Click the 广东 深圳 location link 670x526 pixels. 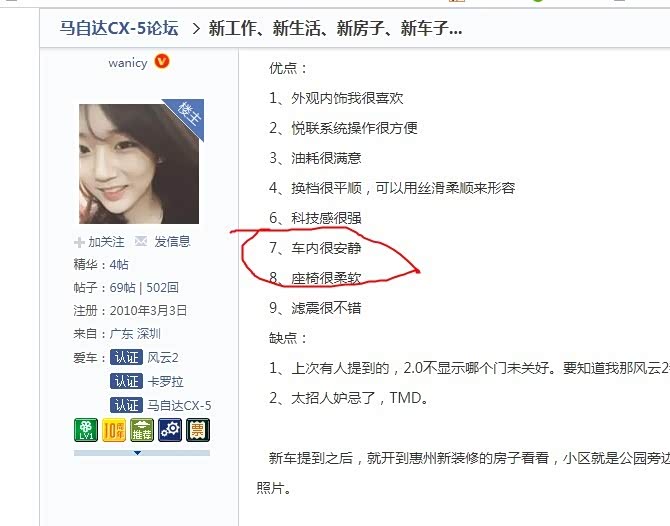(x=135, y=334)
